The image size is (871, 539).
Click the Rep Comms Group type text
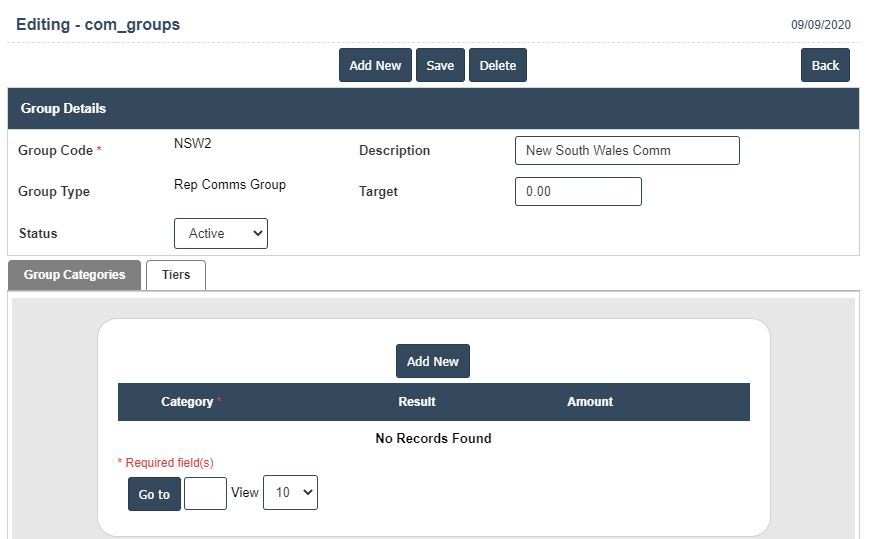tap(230, 185)
